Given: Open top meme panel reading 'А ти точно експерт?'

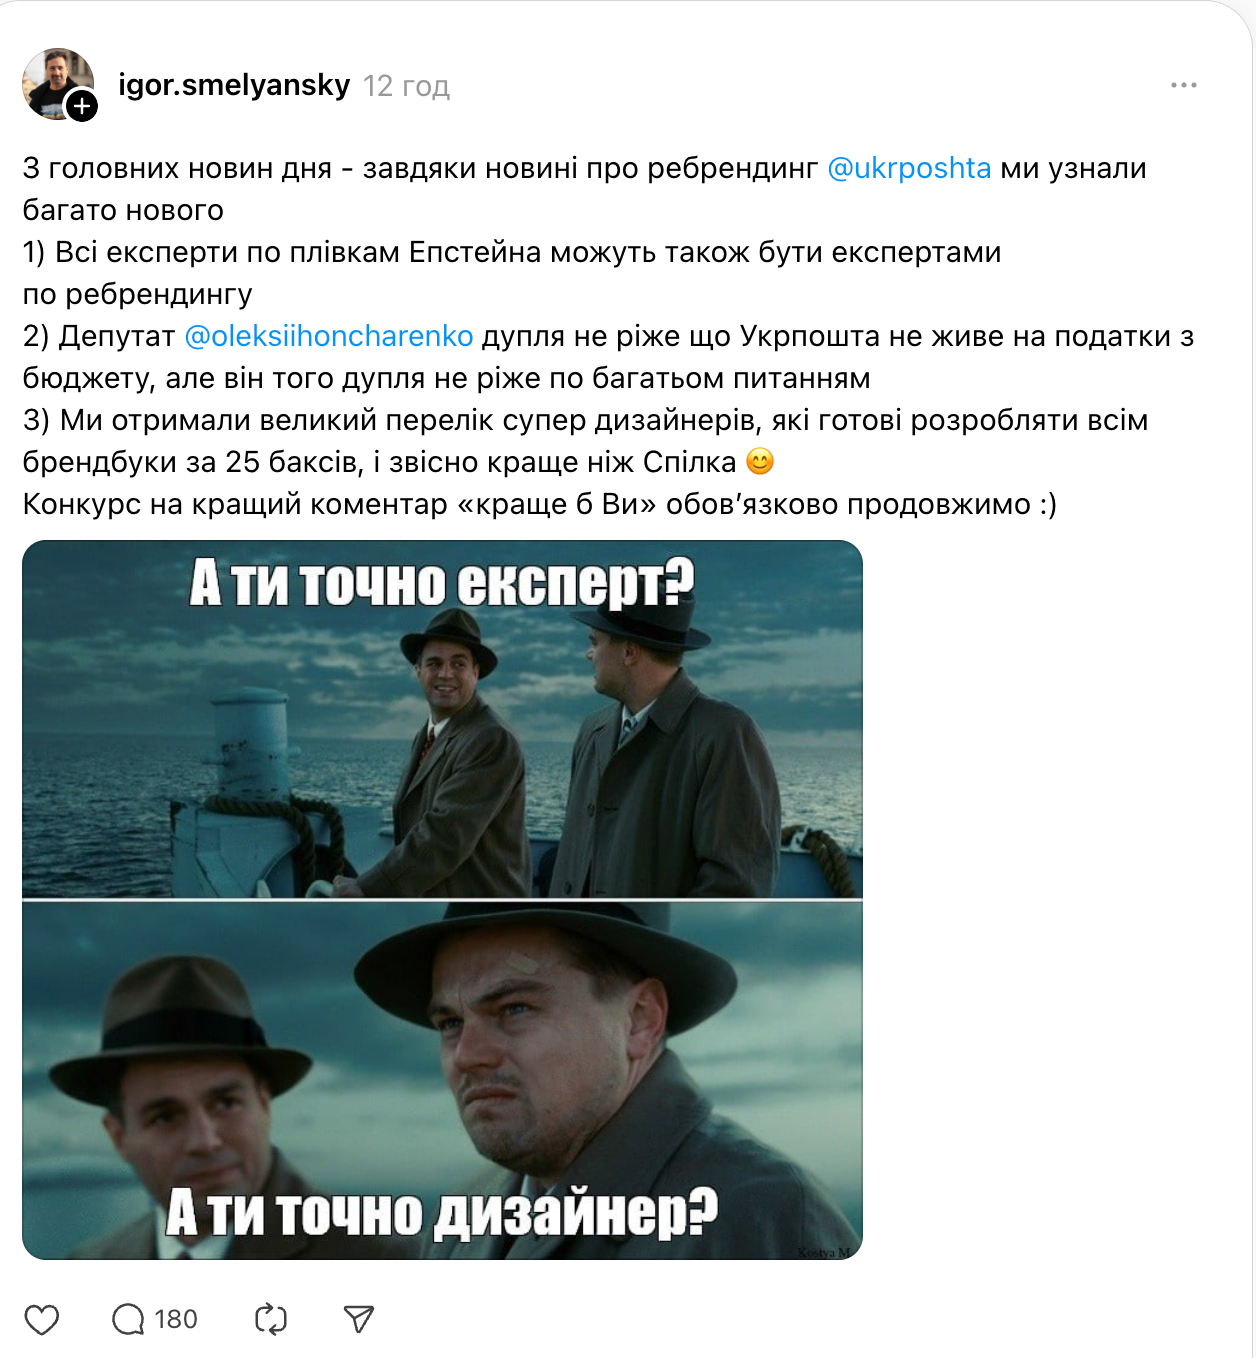Looking at the screenshot, I should [x=442, y=719].
